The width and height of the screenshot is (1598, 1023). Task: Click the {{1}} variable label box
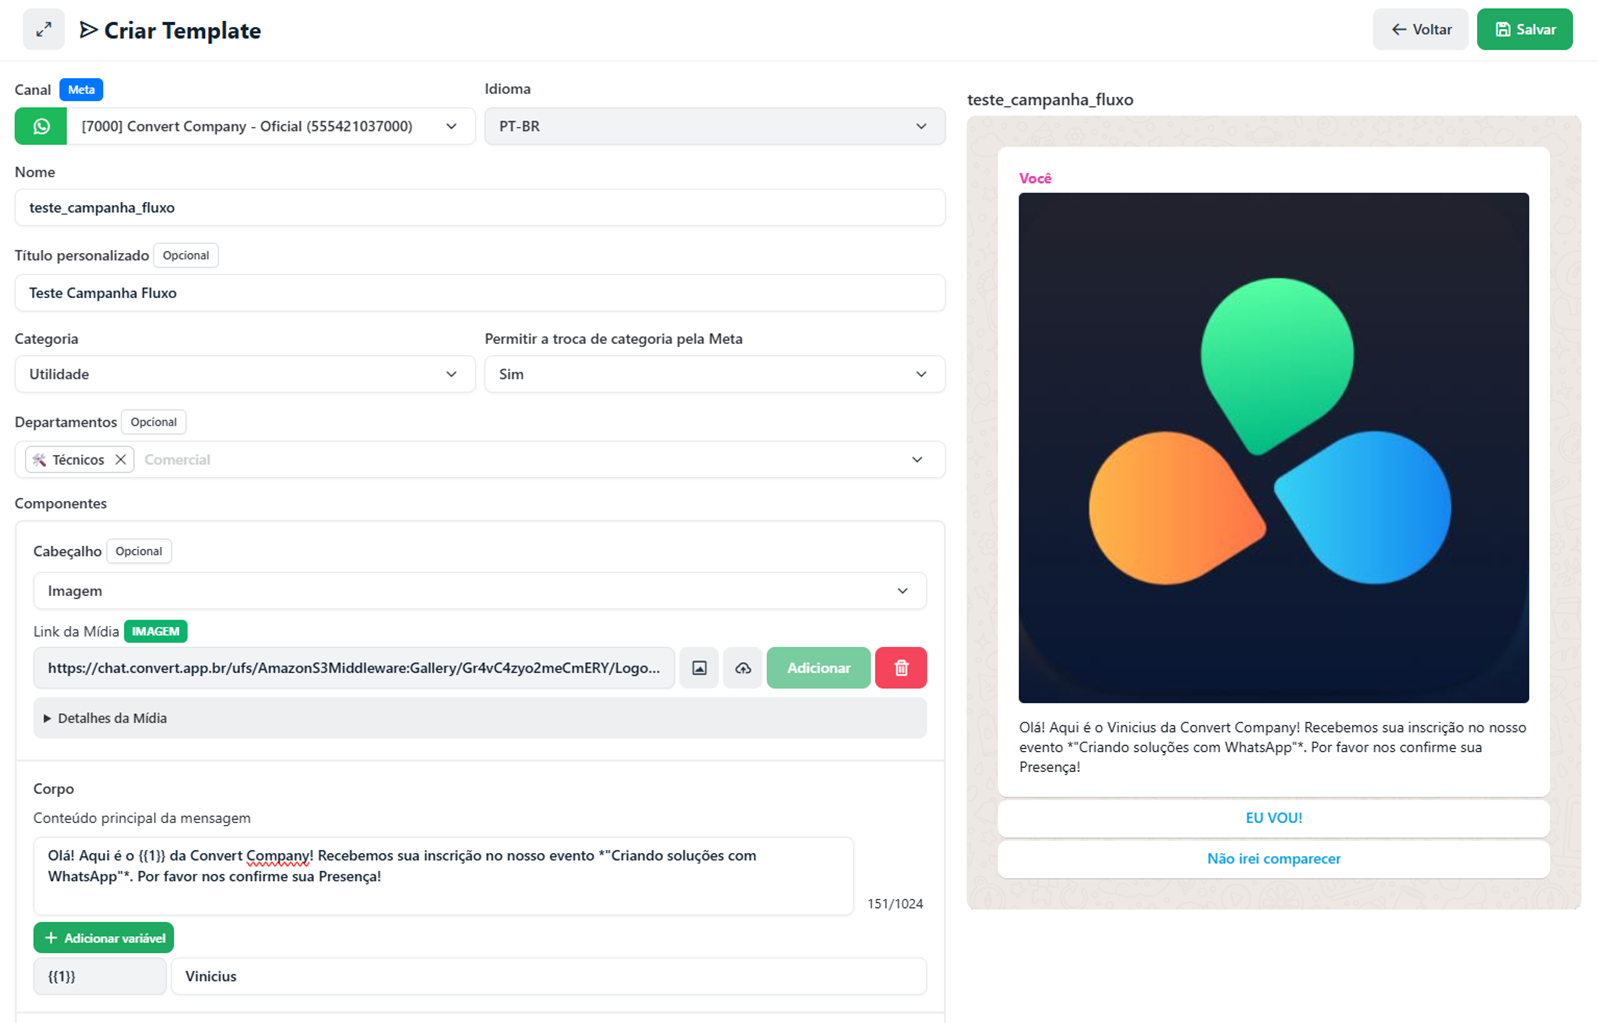coord(100,976)
